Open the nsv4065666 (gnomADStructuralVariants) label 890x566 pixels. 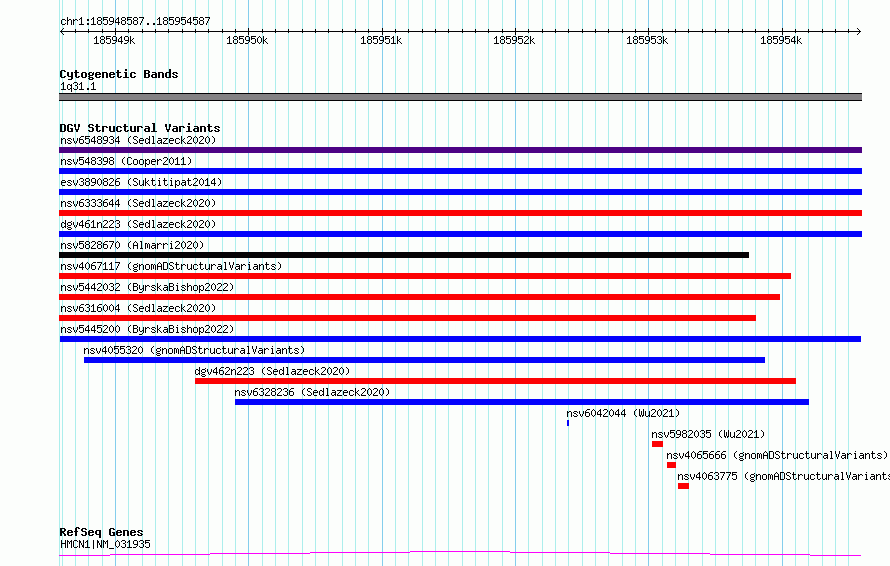click(777, 455)
